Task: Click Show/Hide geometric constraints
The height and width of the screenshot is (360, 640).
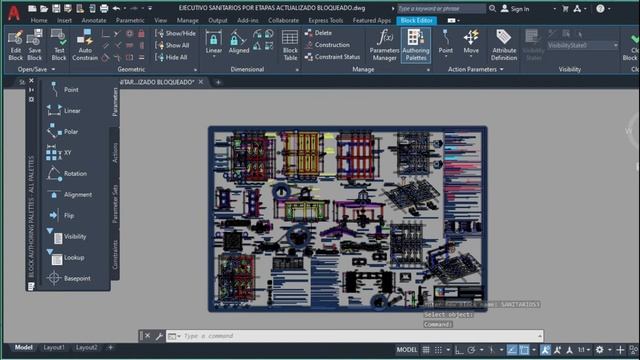Action: point(176,33)
